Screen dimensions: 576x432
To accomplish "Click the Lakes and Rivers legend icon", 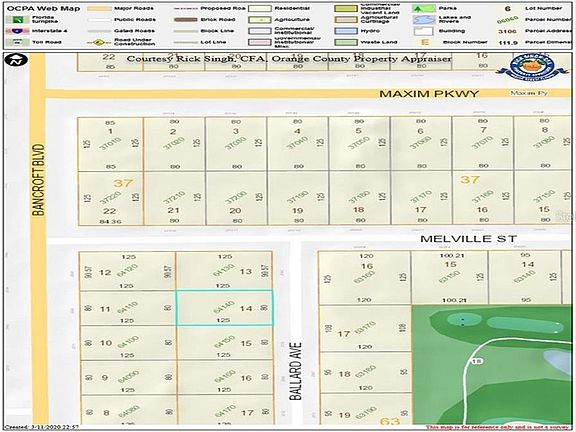I will [x=424, y=19].
